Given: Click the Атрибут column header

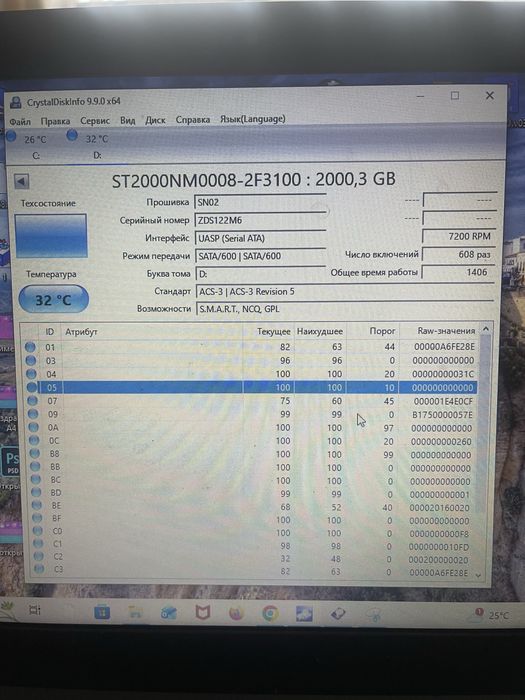Looking at the screenshot, I should [81, 332].
